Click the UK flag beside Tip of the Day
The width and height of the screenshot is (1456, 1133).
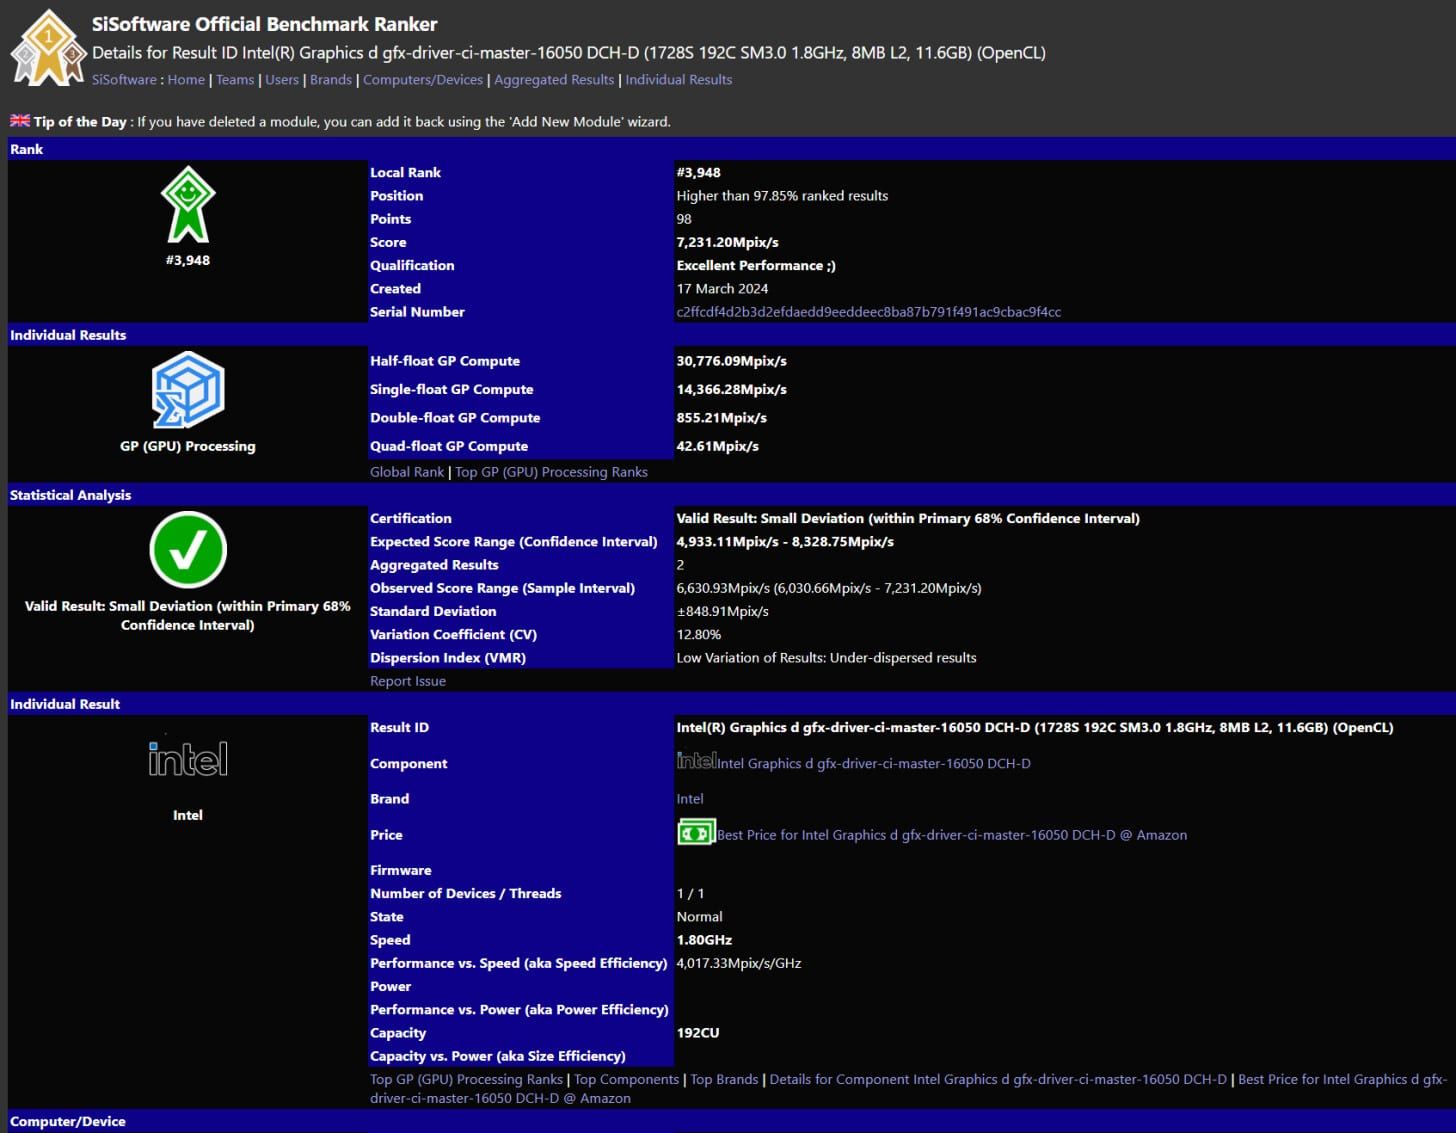point(20,121)
